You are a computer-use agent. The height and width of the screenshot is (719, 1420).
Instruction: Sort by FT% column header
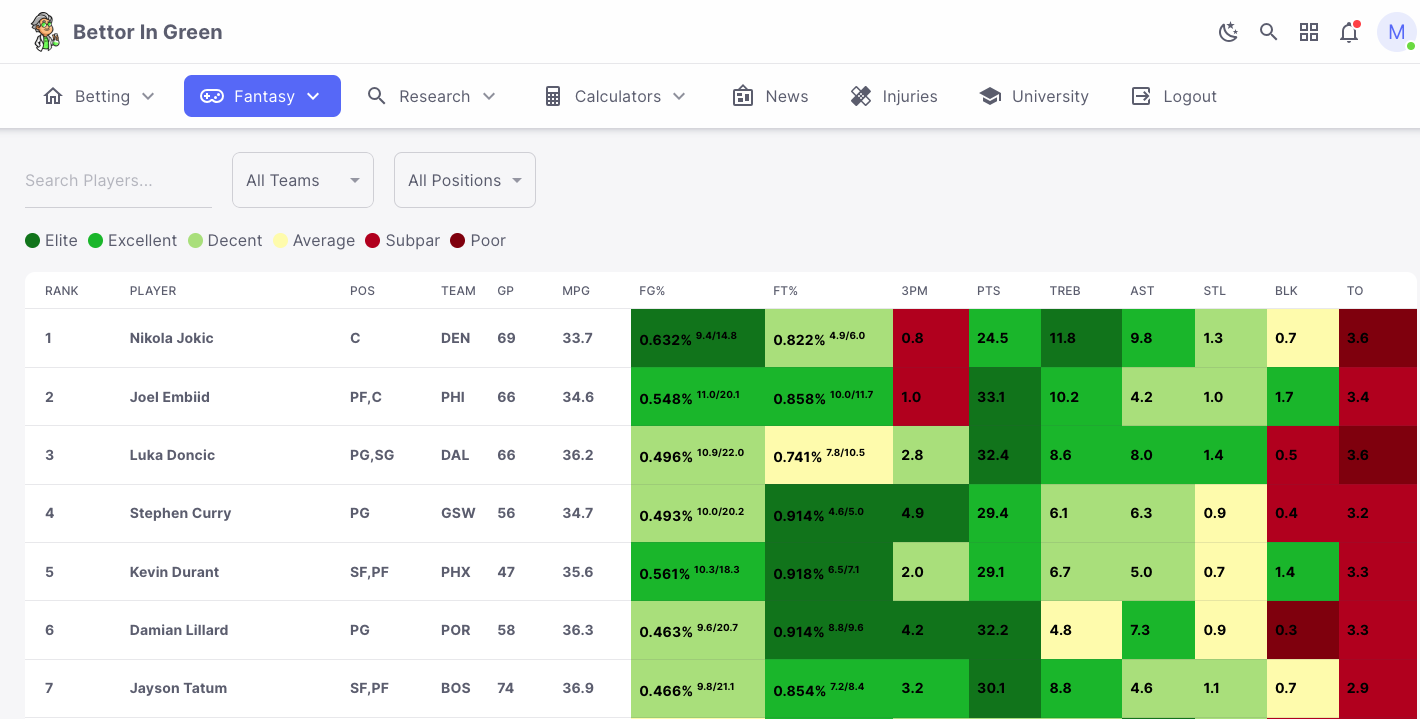(x=786, y=291)
